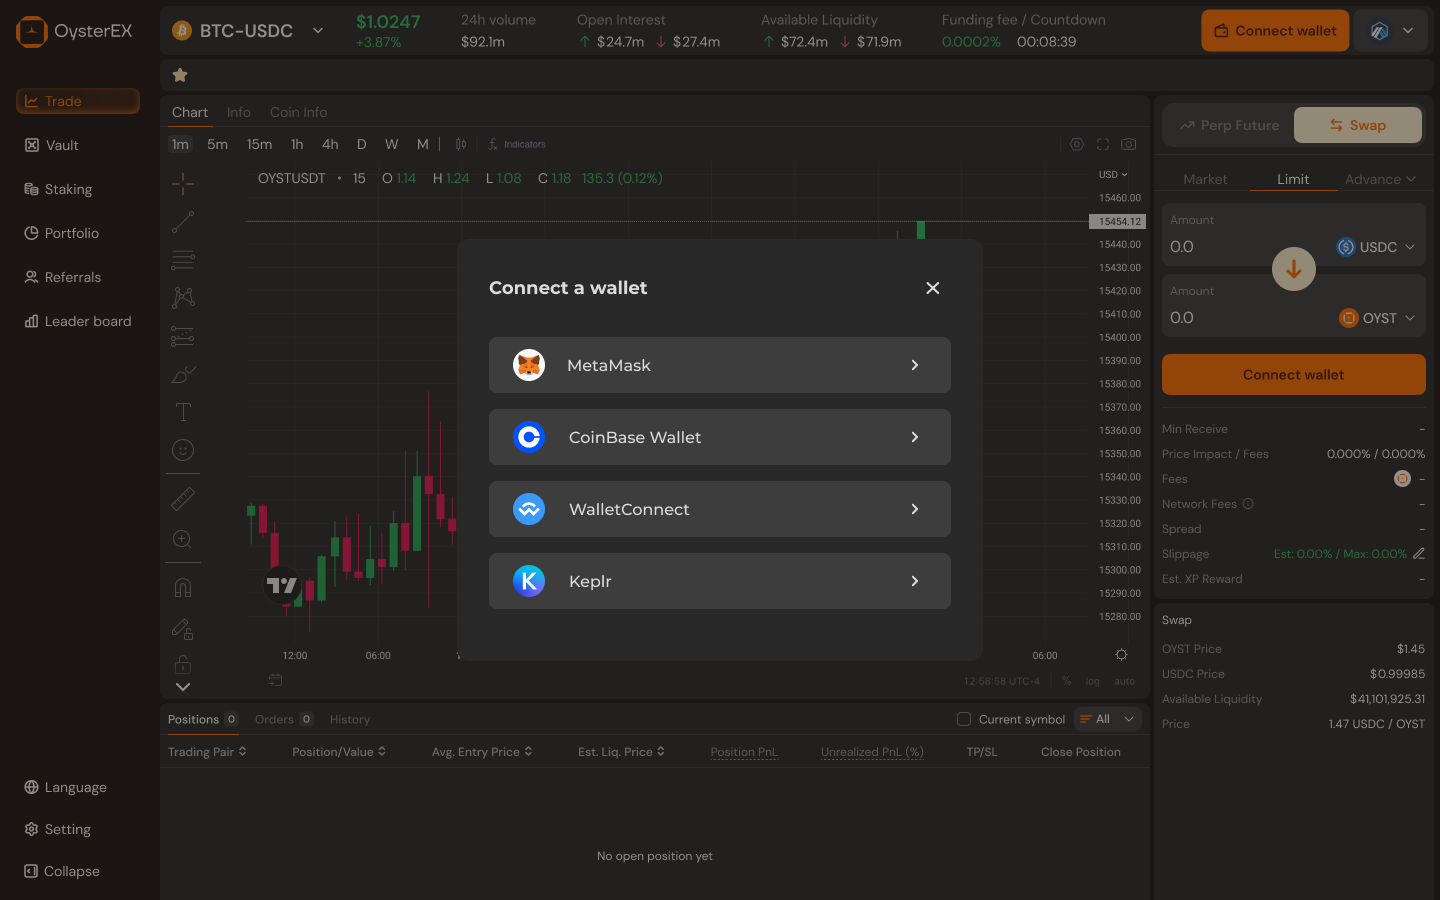Image resolution: width=1440 pixels, height=900 pixels.
Task: Switch to the Coin Info tab
Action: click(298, 112)
